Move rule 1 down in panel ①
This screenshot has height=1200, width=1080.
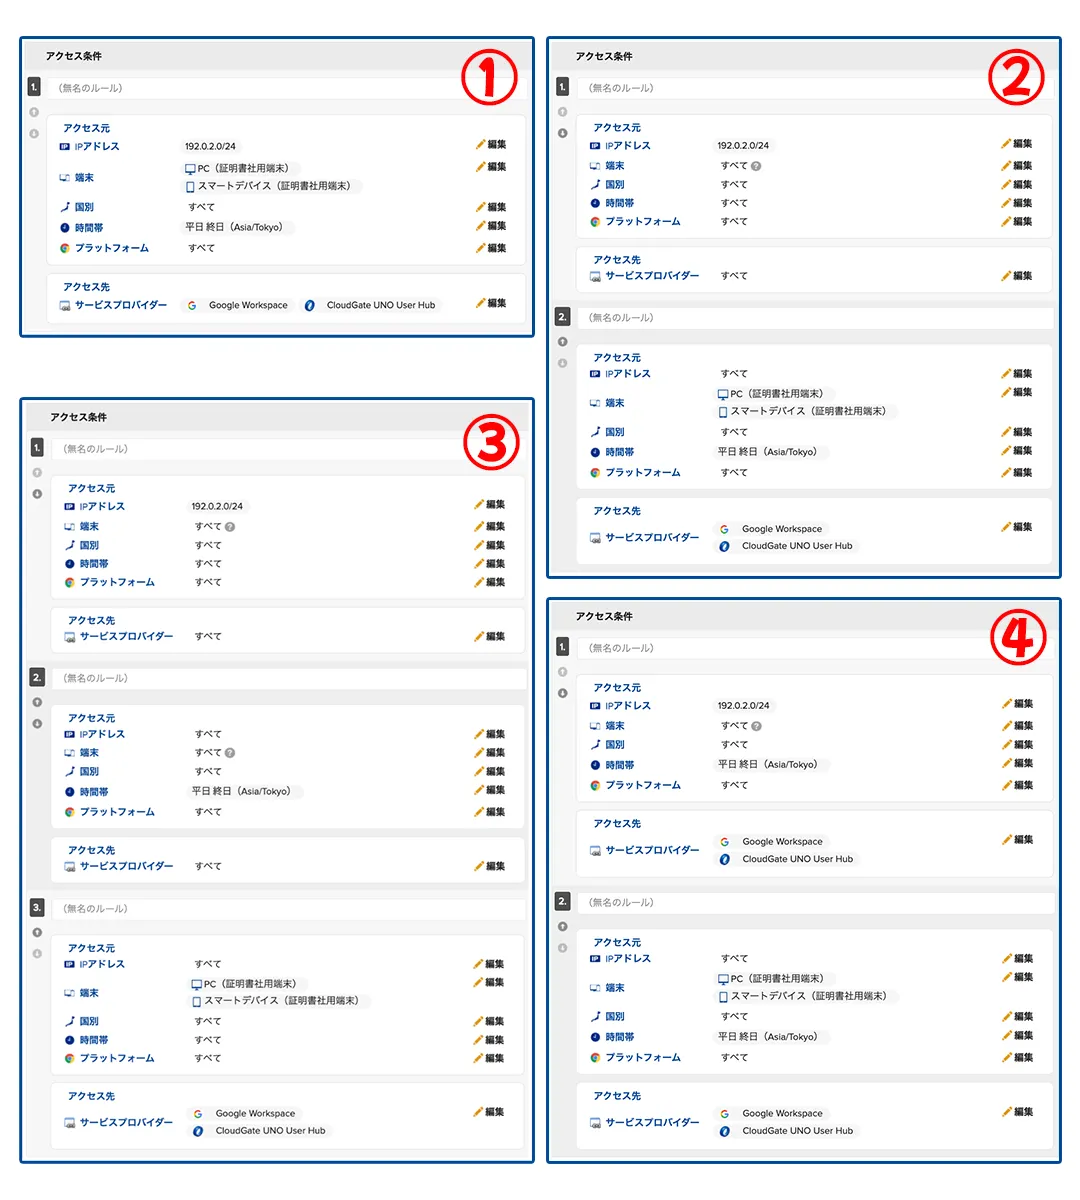pyautogui.click(x=34, y=133)
